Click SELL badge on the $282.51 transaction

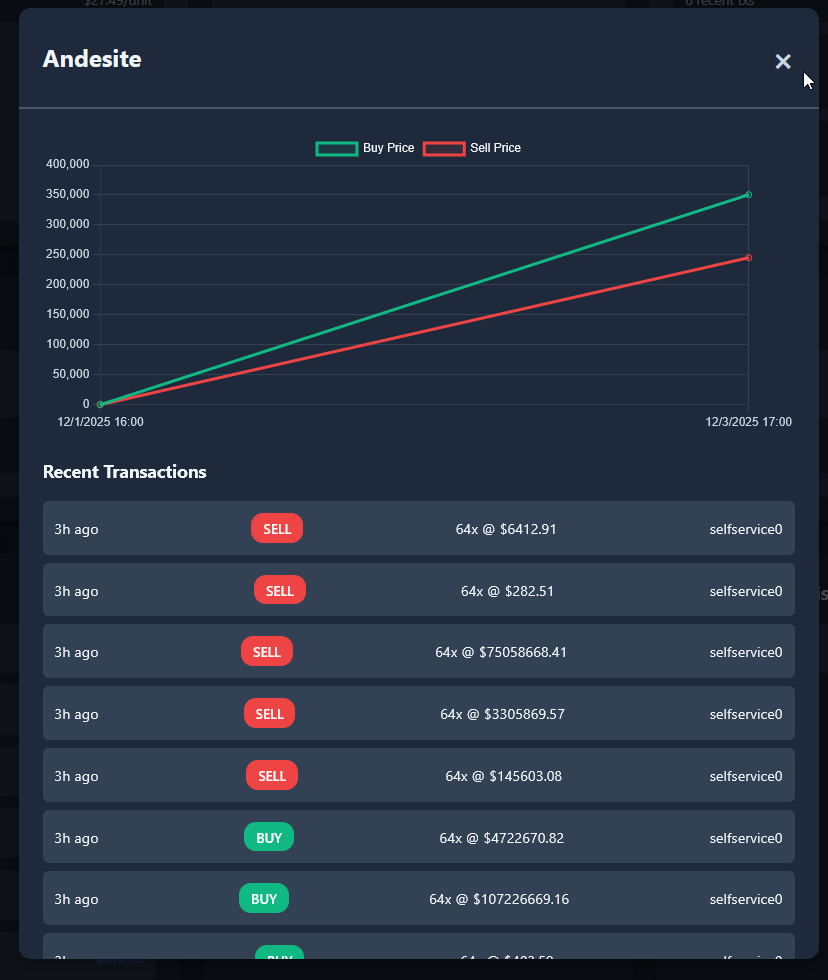point(280,591)
